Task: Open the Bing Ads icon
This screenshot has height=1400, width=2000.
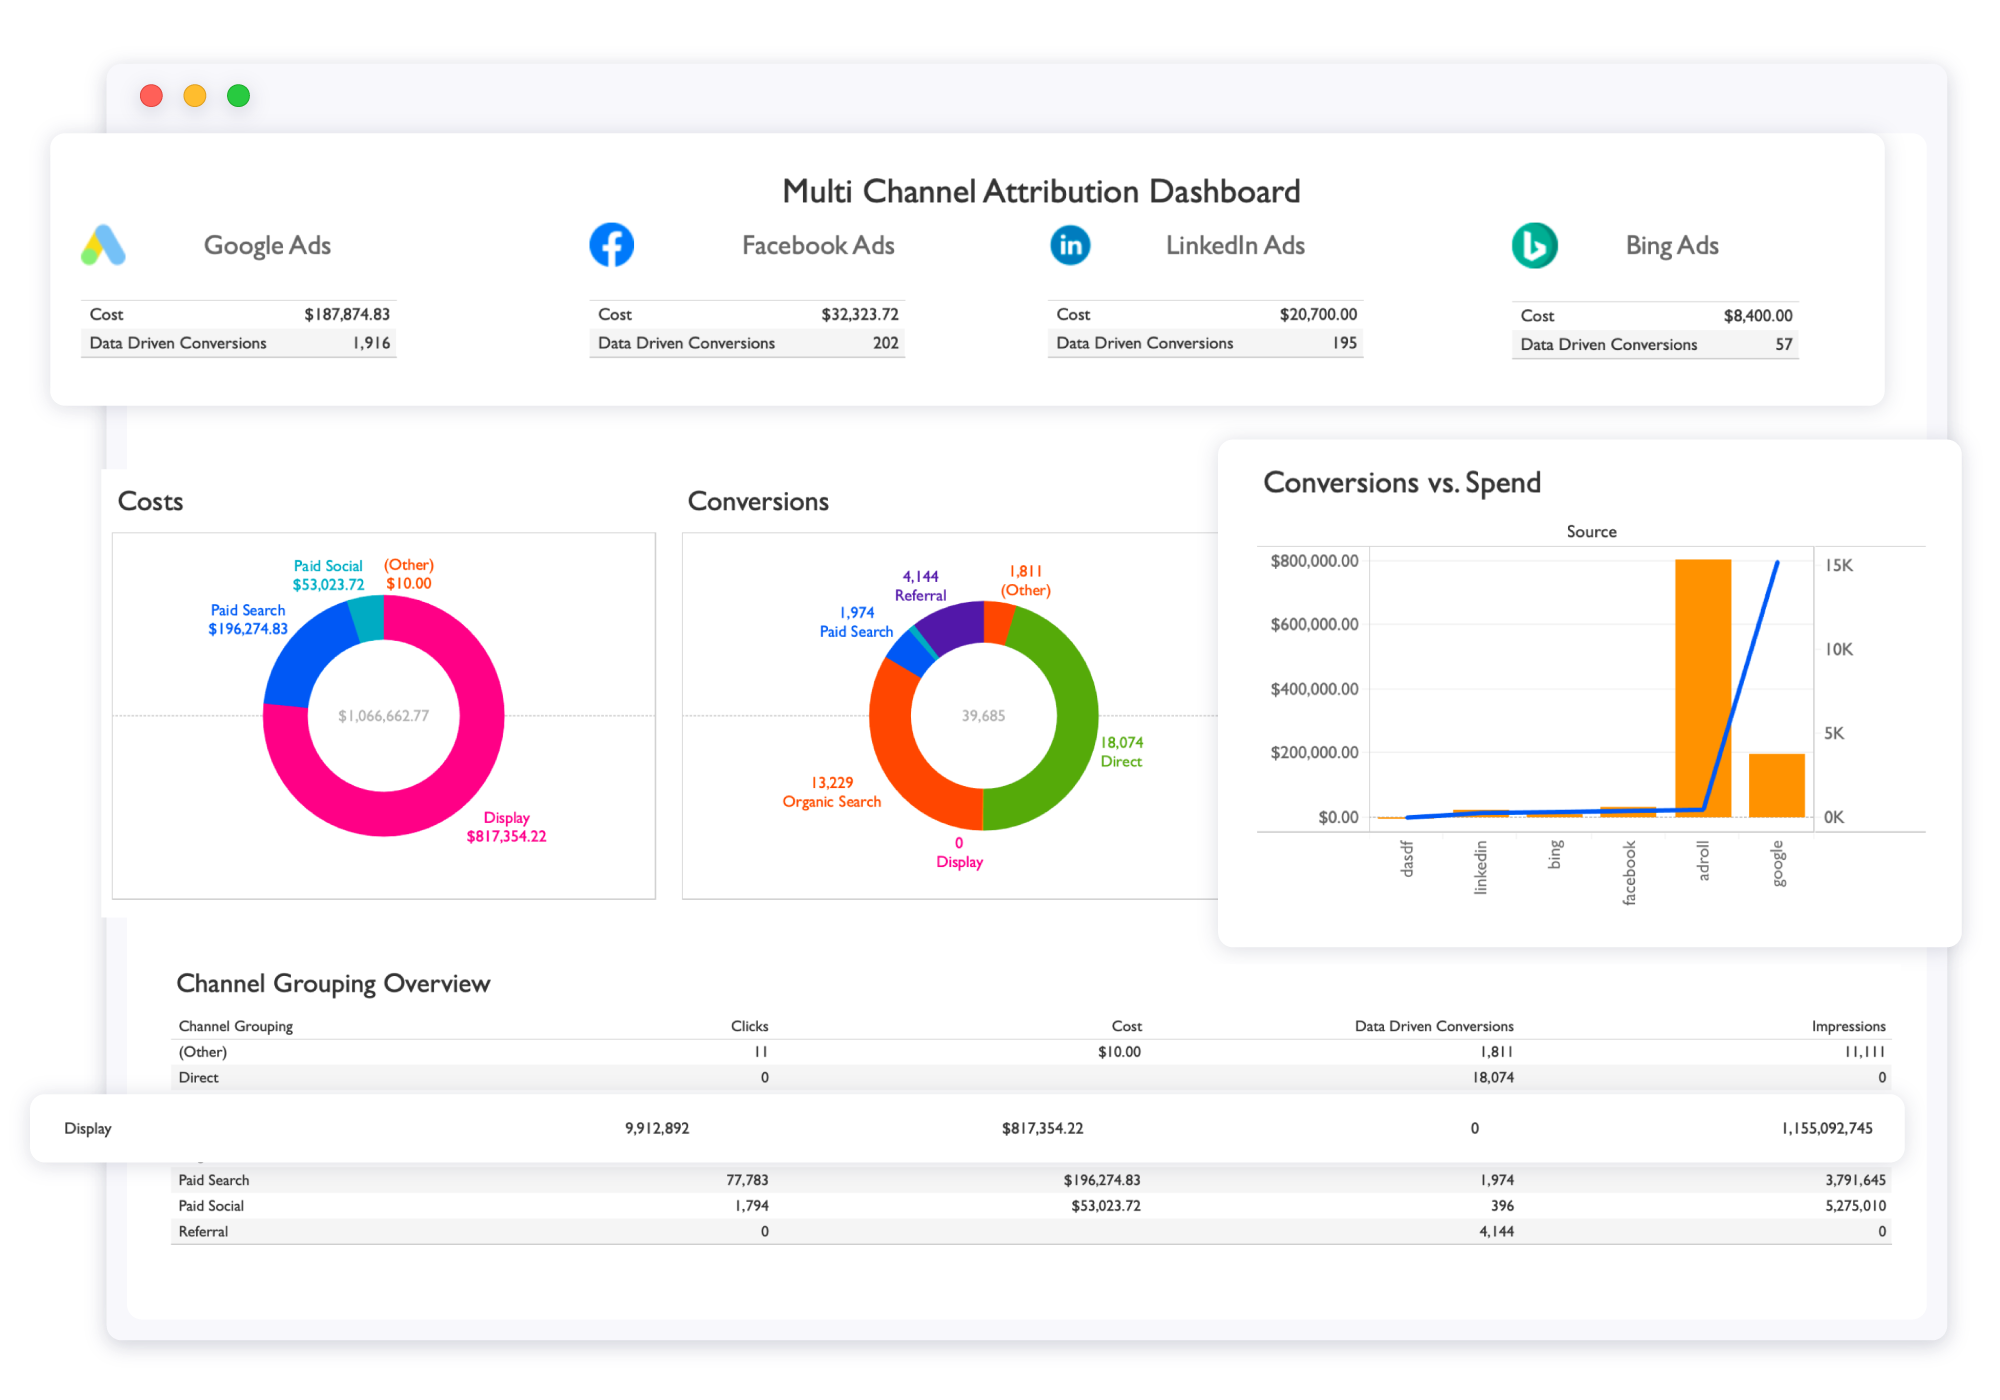Action: click(x=1535, y=245)
